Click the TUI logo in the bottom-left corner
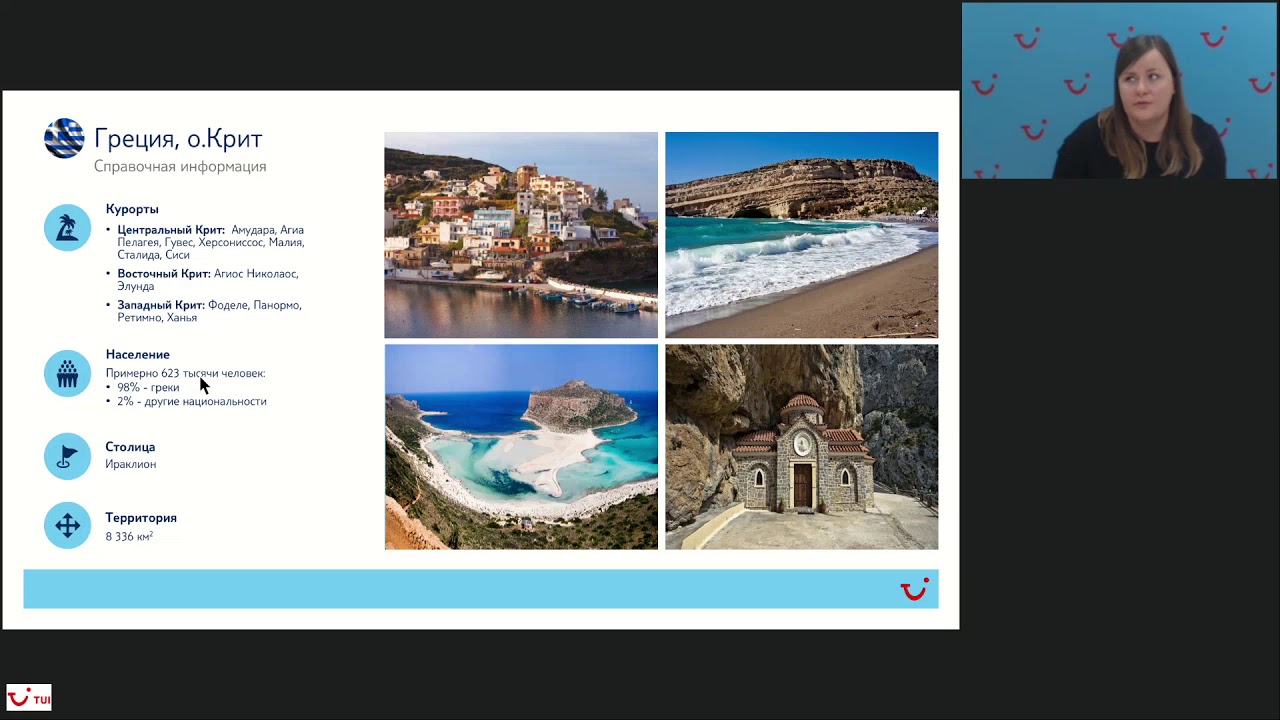 coord(29,698)
